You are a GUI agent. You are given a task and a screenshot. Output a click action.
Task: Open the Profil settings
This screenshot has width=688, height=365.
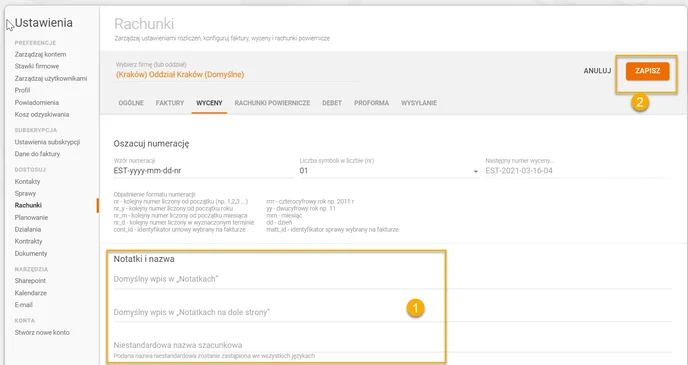point(22,90)
